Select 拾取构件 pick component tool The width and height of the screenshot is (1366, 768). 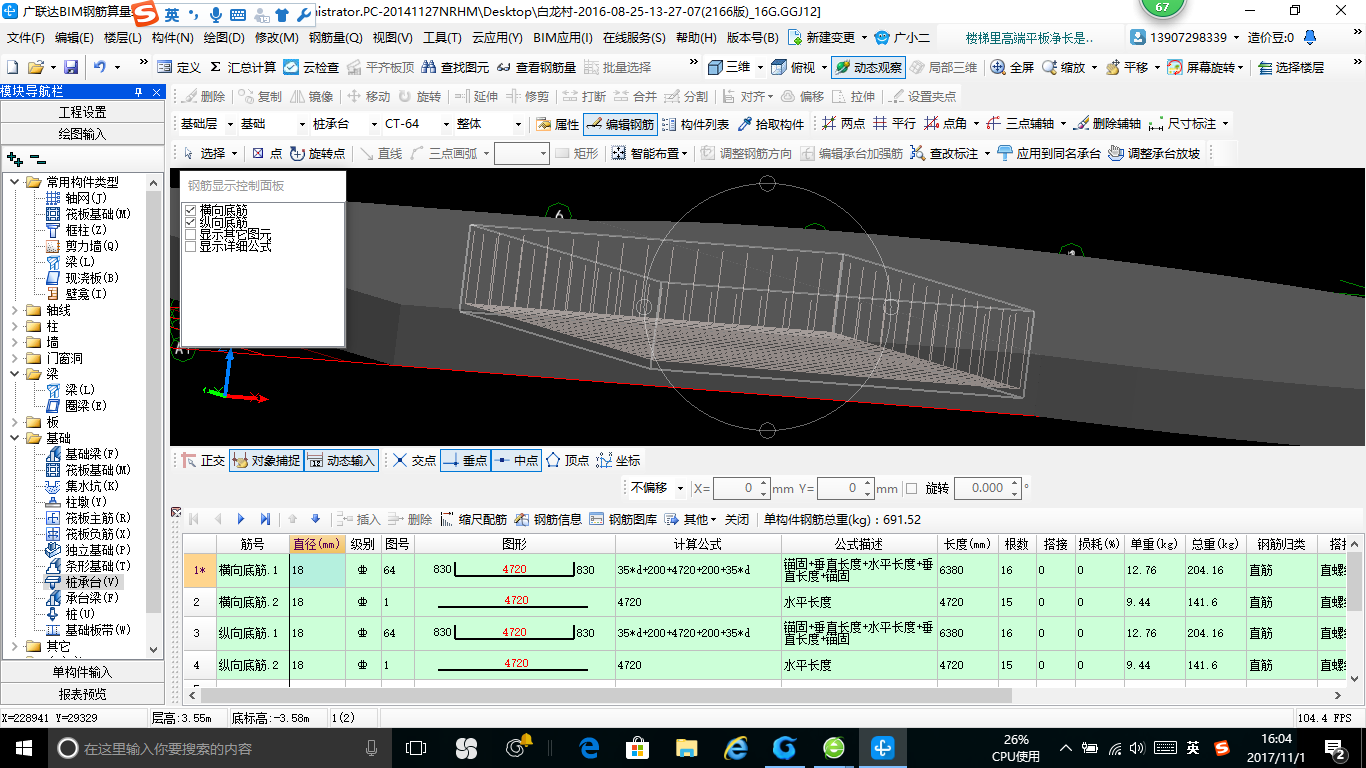tap(770, 124)
